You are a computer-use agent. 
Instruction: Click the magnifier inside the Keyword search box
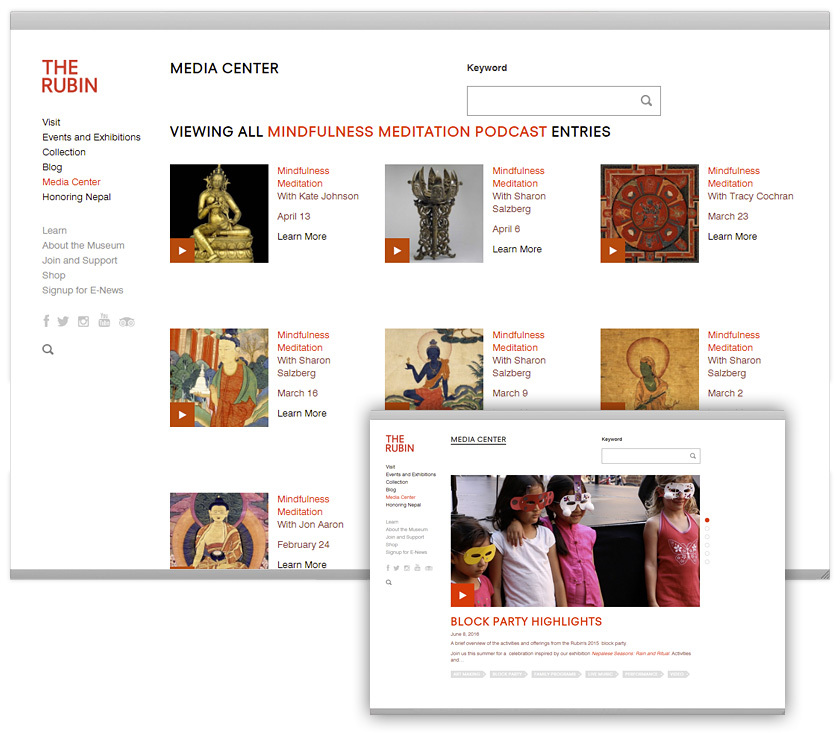point(646,101)
